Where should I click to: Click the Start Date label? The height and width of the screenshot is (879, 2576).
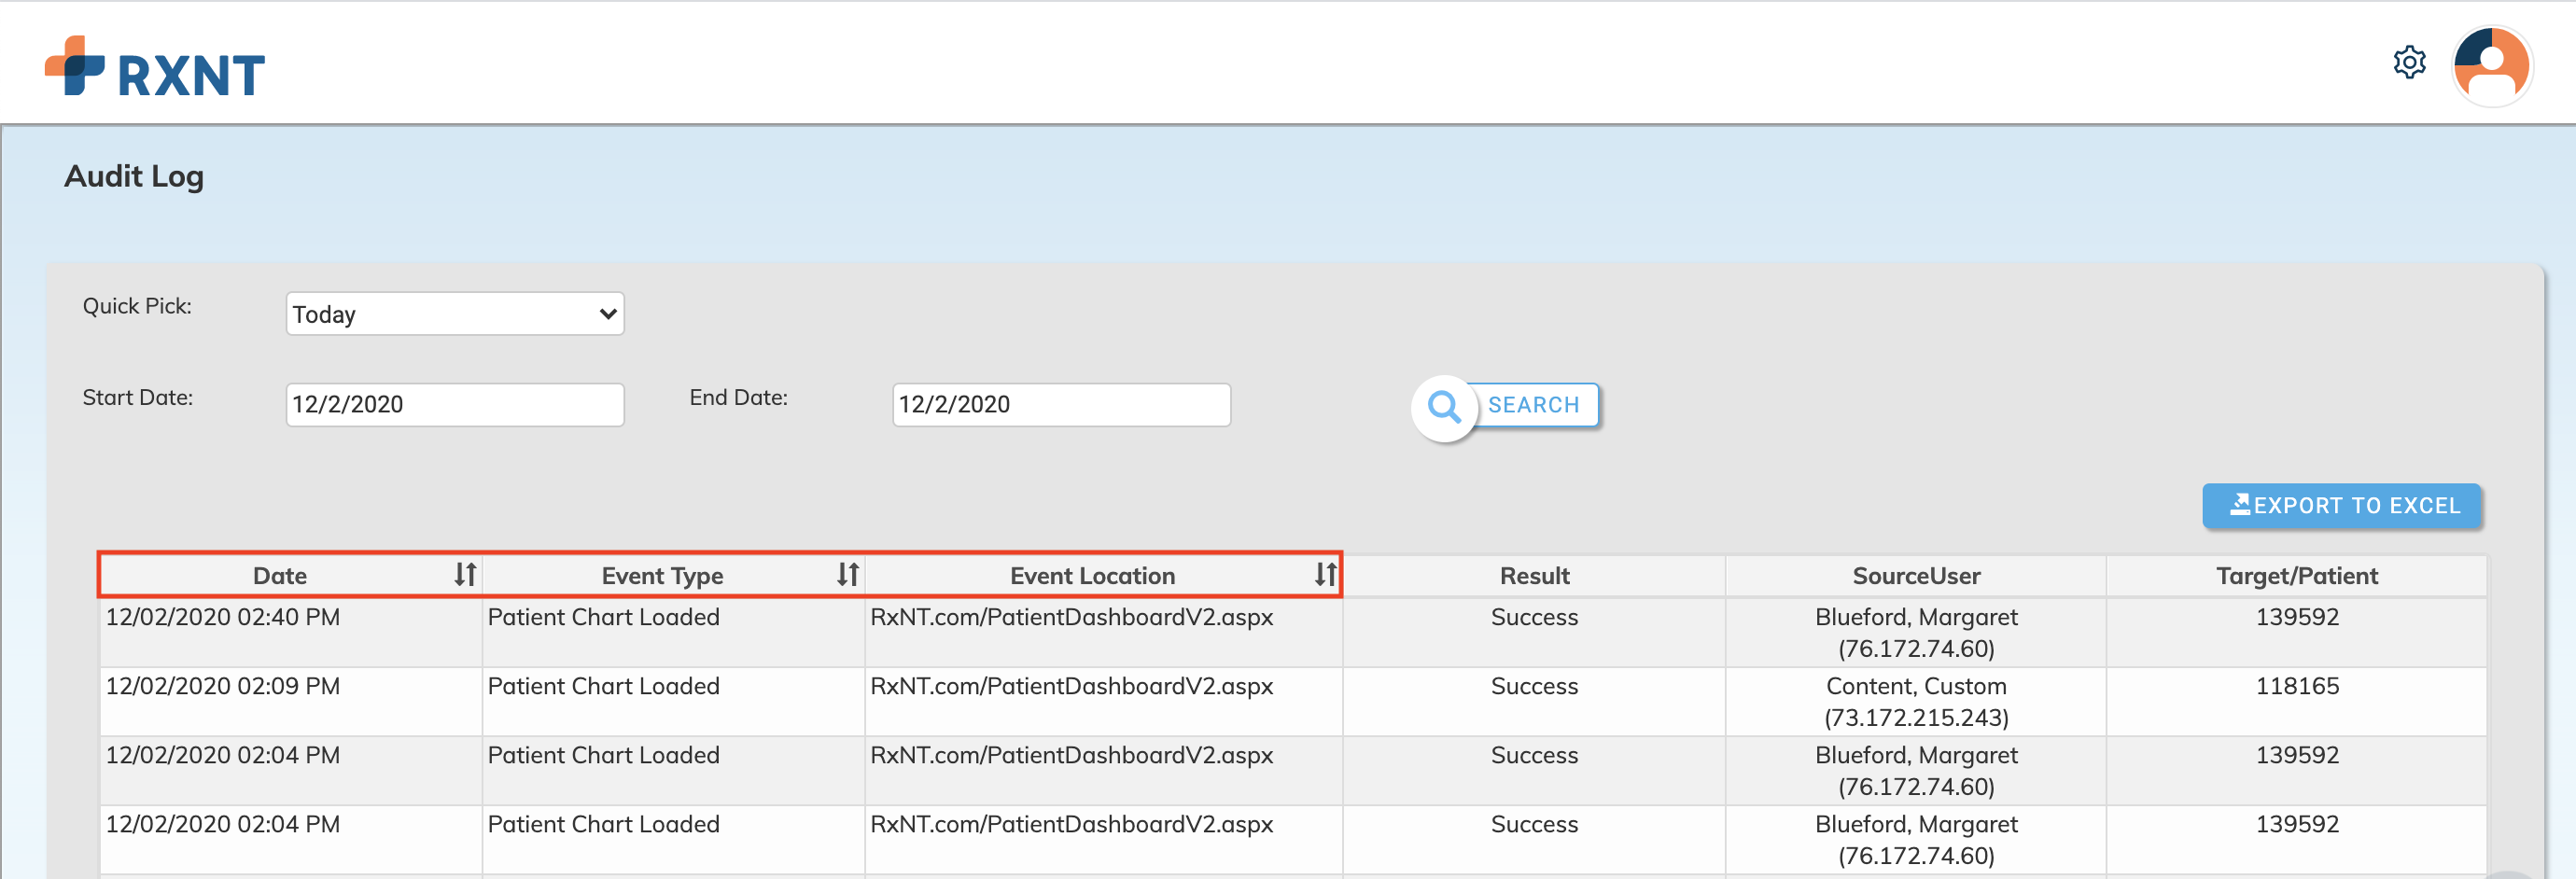click(x=137, y=397)
